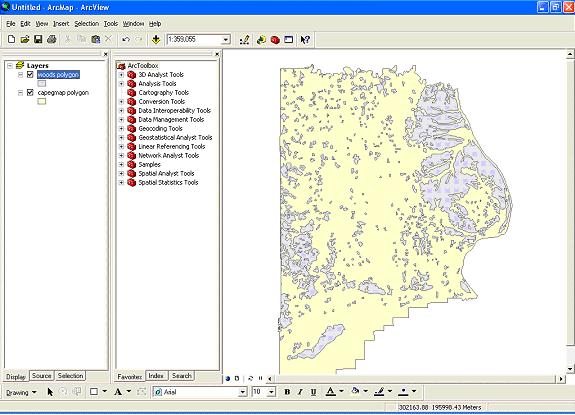Open the Tools menu
The image size is (575, 415).
[110, 23]
